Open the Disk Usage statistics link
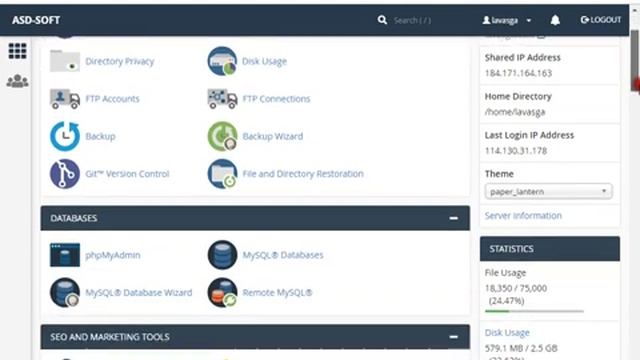This screenshot has width=640, height=360. (507, 333)
